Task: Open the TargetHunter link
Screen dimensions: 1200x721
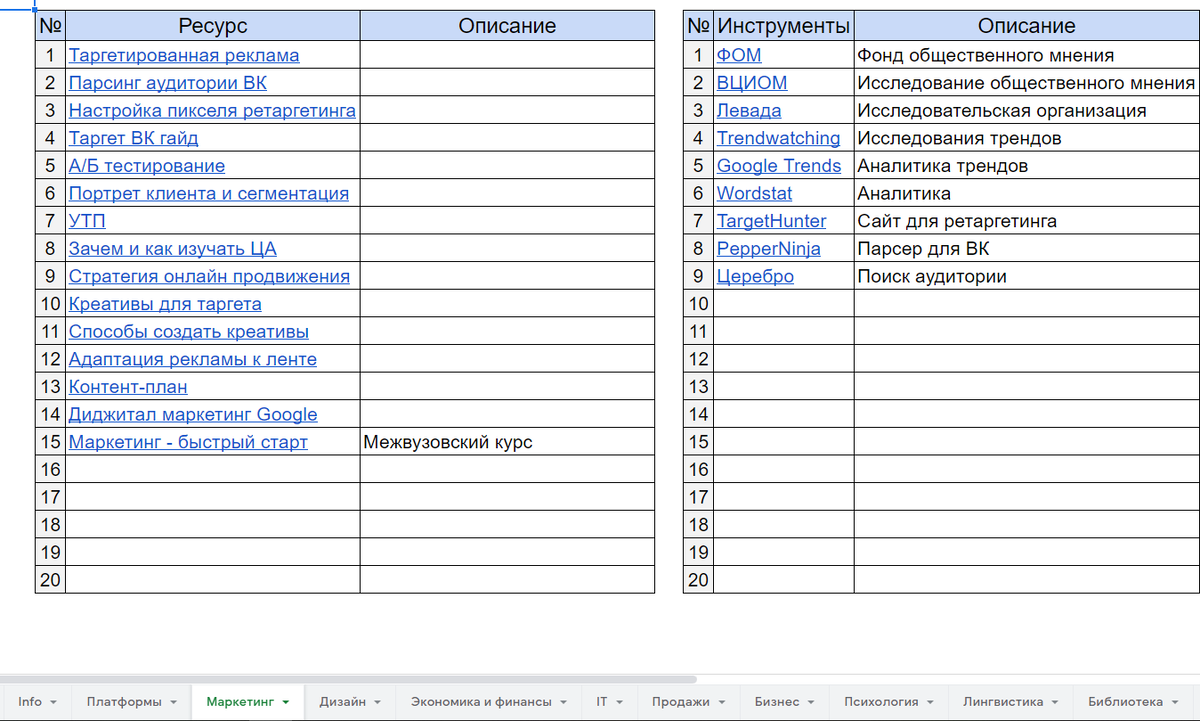Action: [x=772, y=221]
